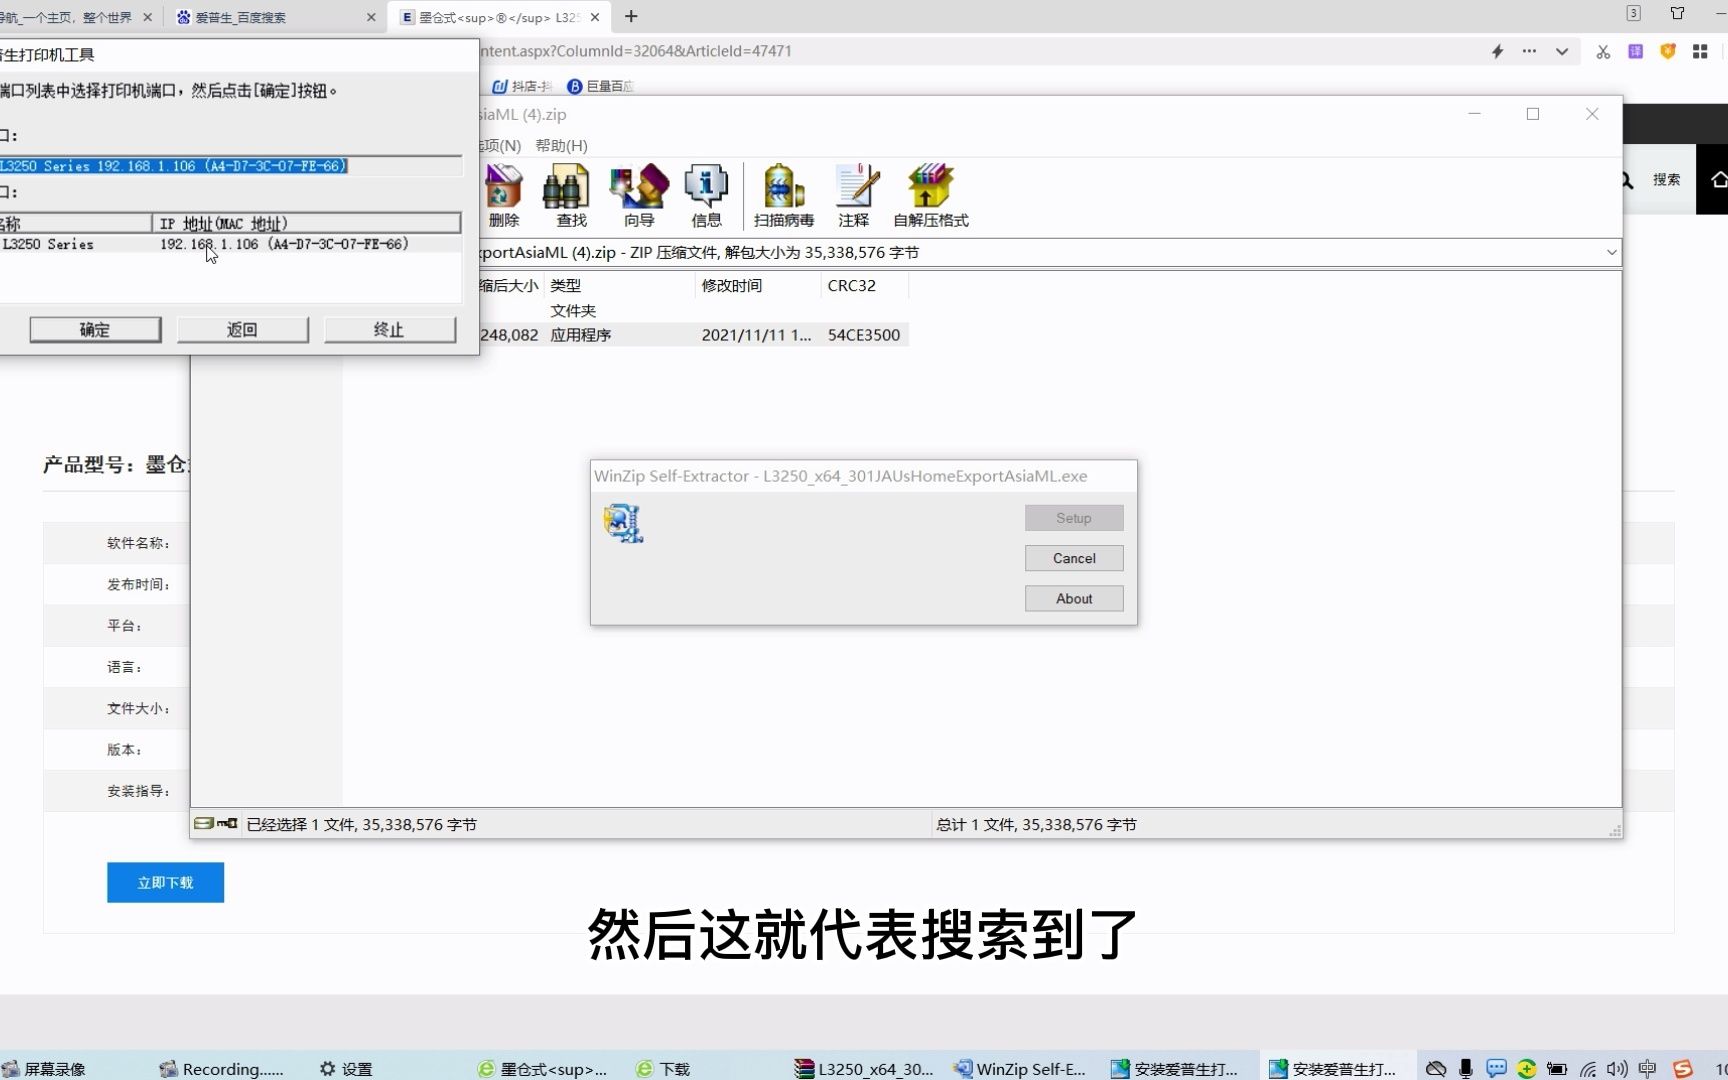The width and height of the screenshot is (1728, 1080).
Task: Click the orange shield extension icon
Action: click(x=1668, y=51)
